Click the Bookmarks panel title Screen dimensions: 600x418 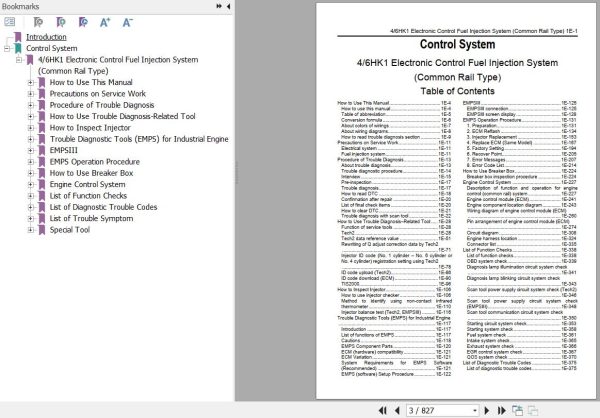coord(20,6)
